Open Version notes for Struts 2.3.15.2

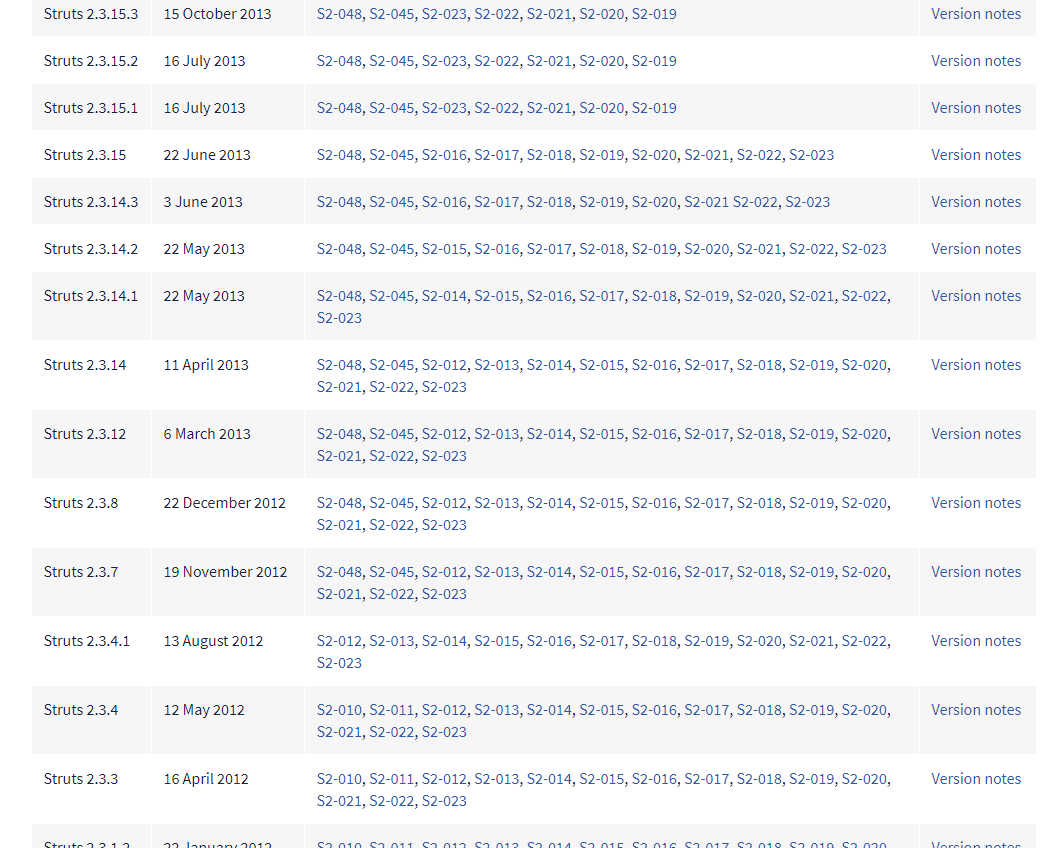tap(976, 61)
